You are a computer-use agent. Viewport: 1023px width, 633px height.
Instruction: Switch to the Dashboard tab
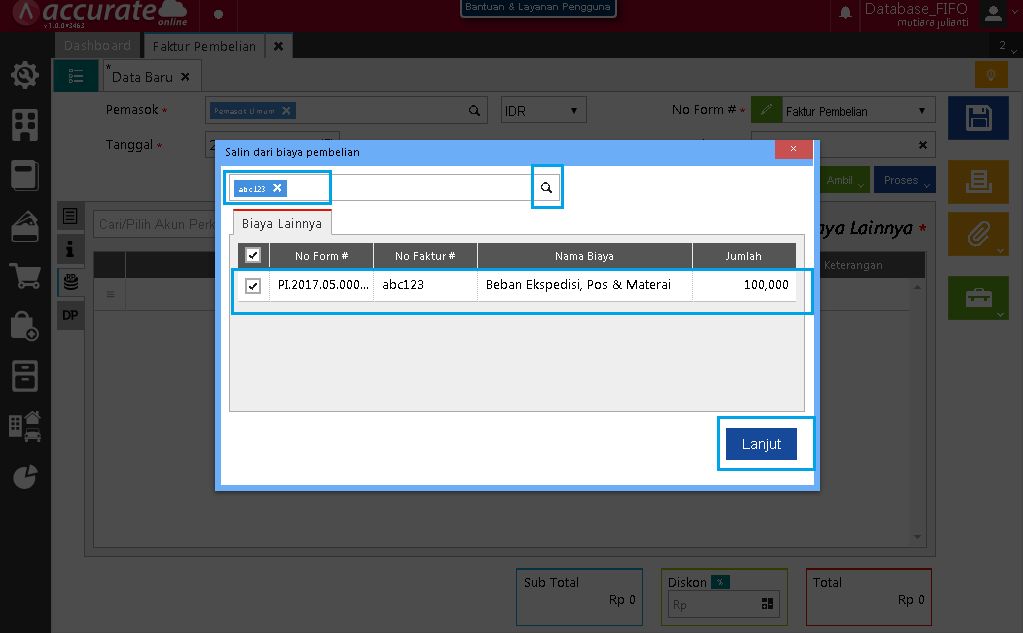(97, 45)
